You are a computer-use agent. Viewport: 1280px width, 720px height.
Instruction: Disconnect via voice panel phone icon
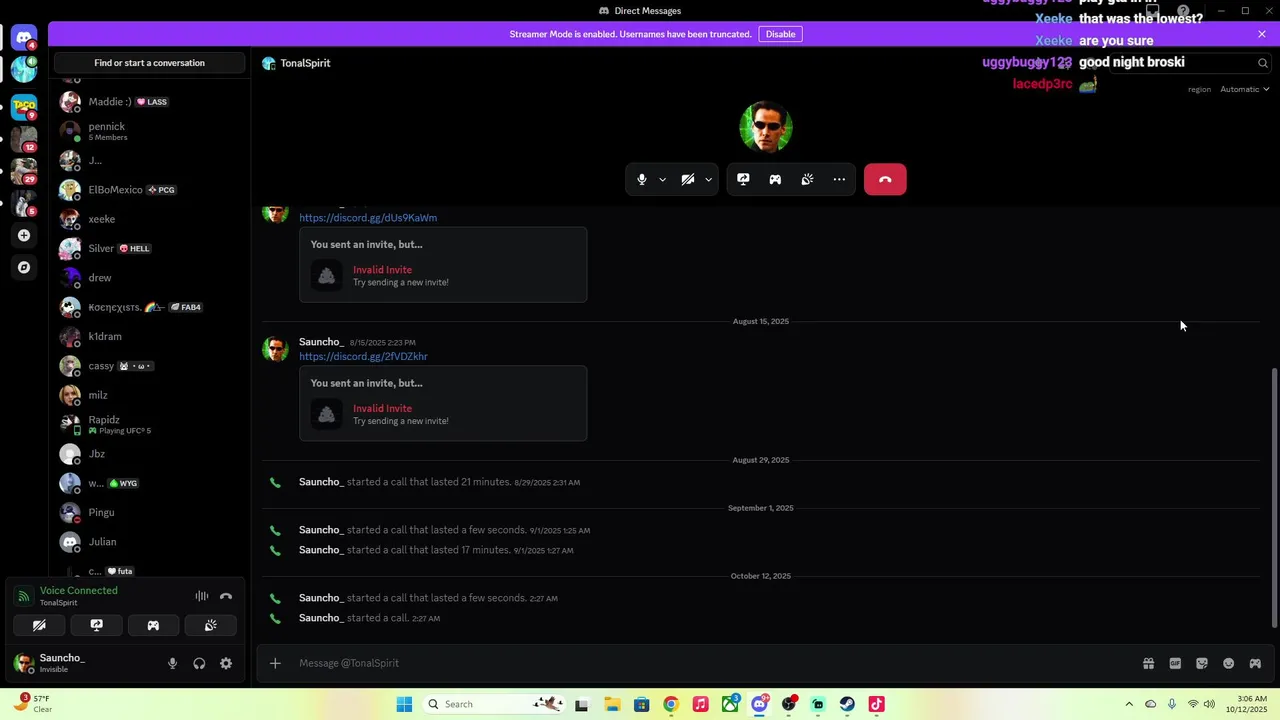226,596
